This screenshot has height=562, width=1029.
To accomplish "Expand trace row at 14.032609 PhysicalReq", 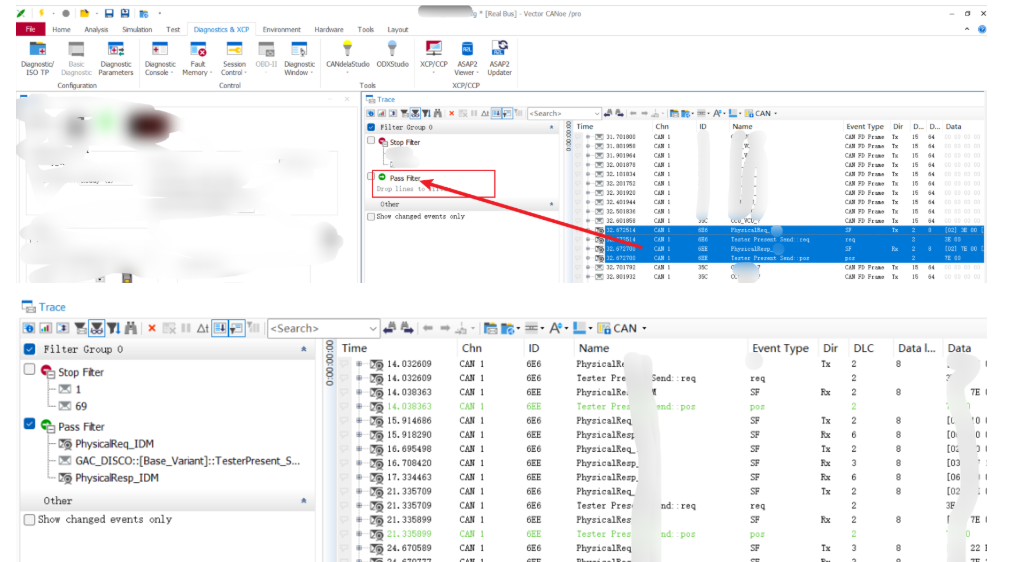I will (359, 364).
